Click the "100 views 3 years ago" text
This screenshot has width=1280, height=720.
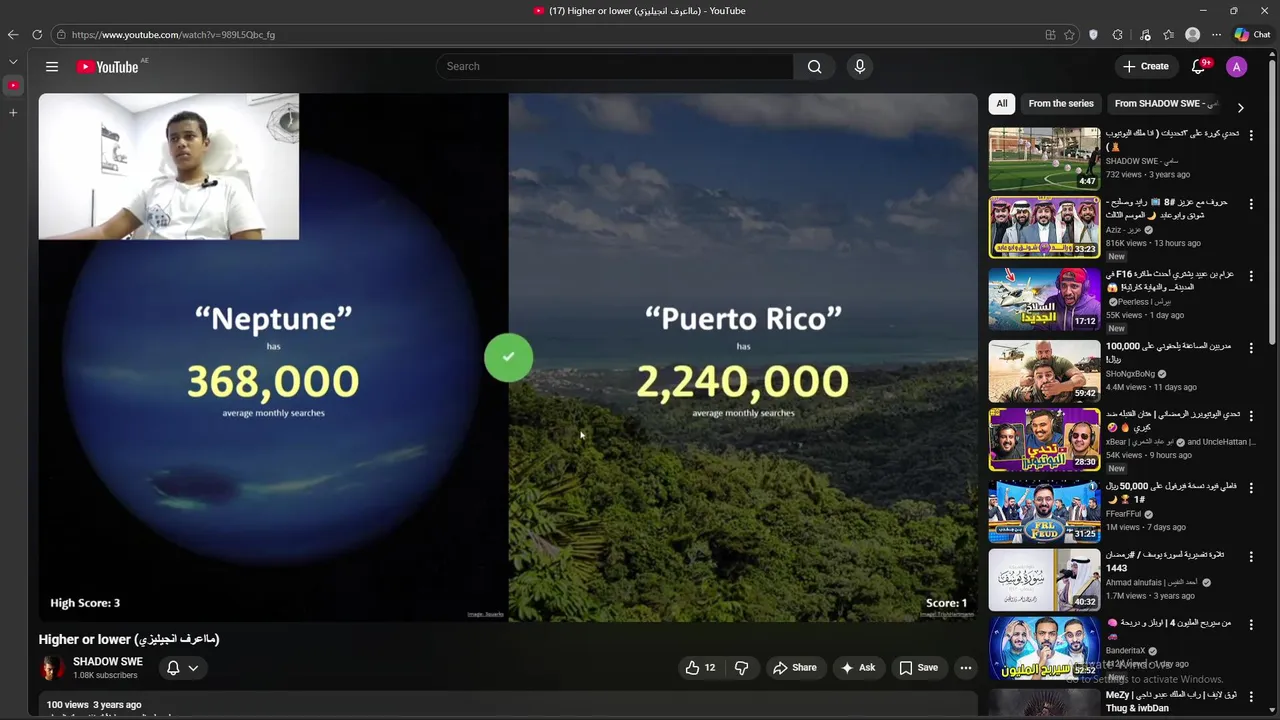coord(94,705)
